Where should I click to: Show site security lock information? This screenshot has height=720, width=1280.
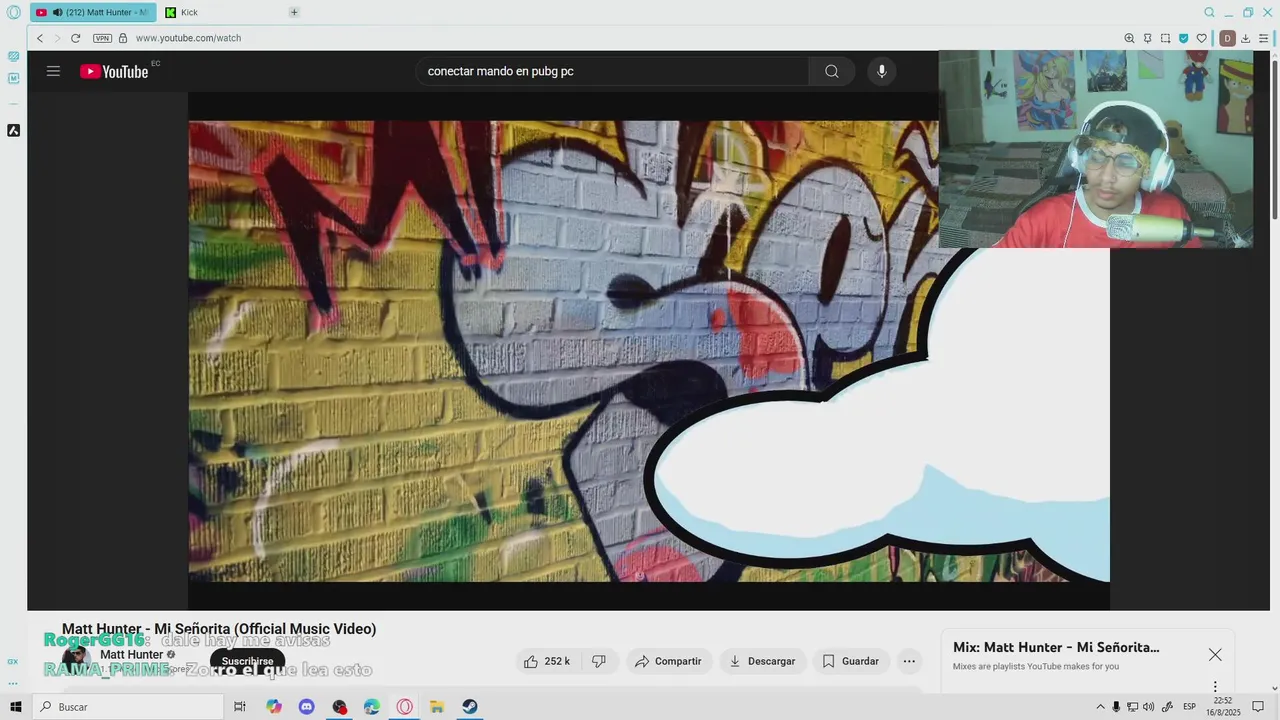[x=123, y=38]
